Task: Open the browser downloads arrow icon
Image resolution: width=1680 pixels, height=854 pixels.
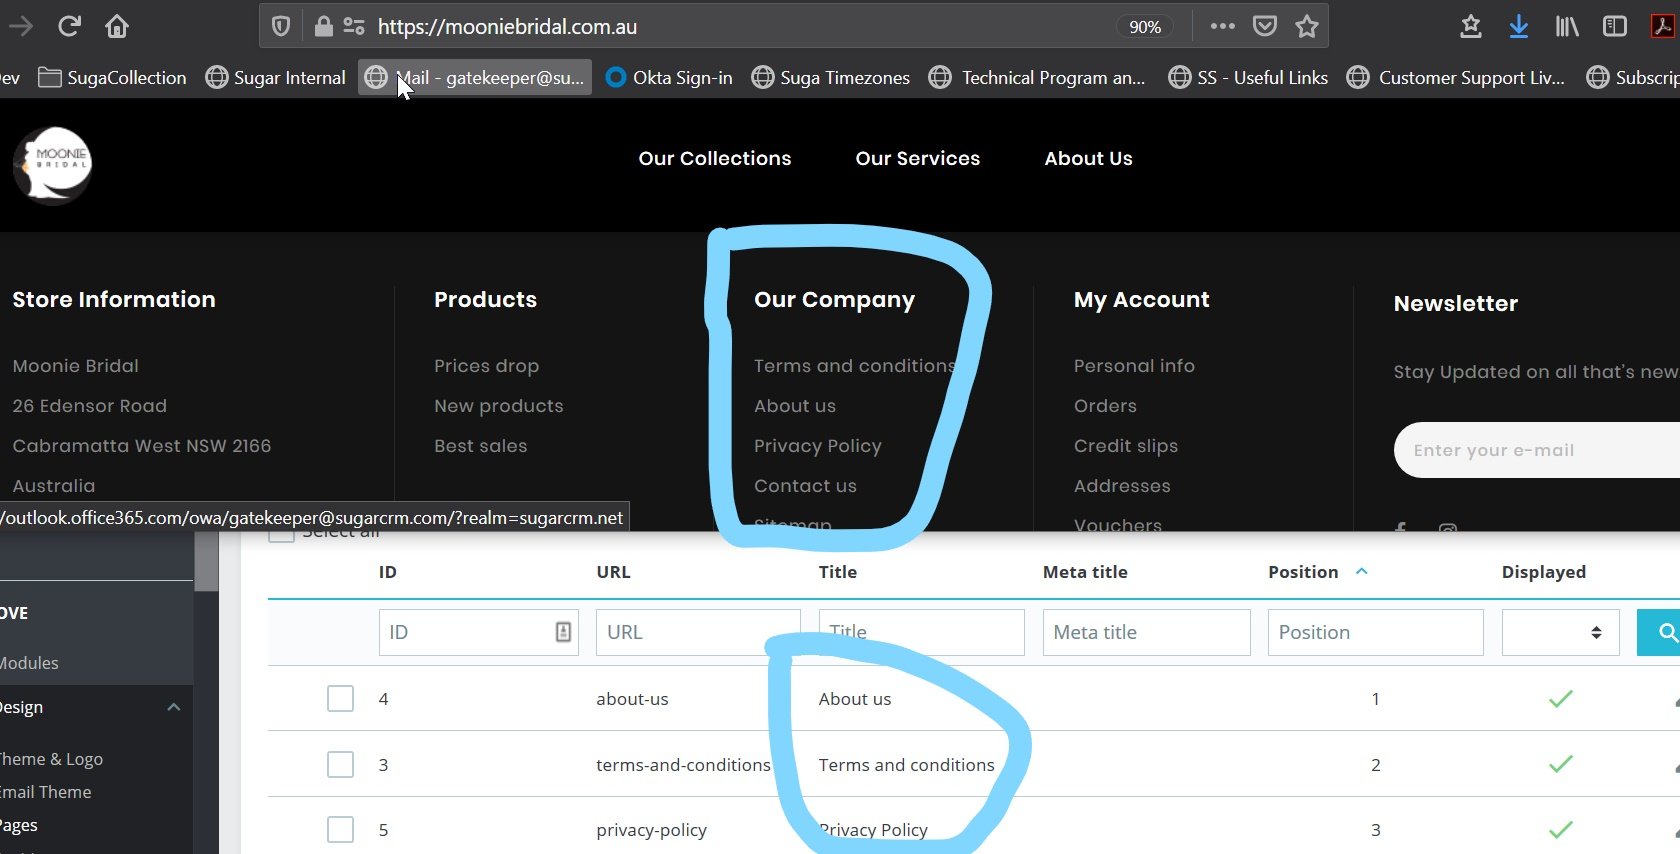Action: [1518, 27]
